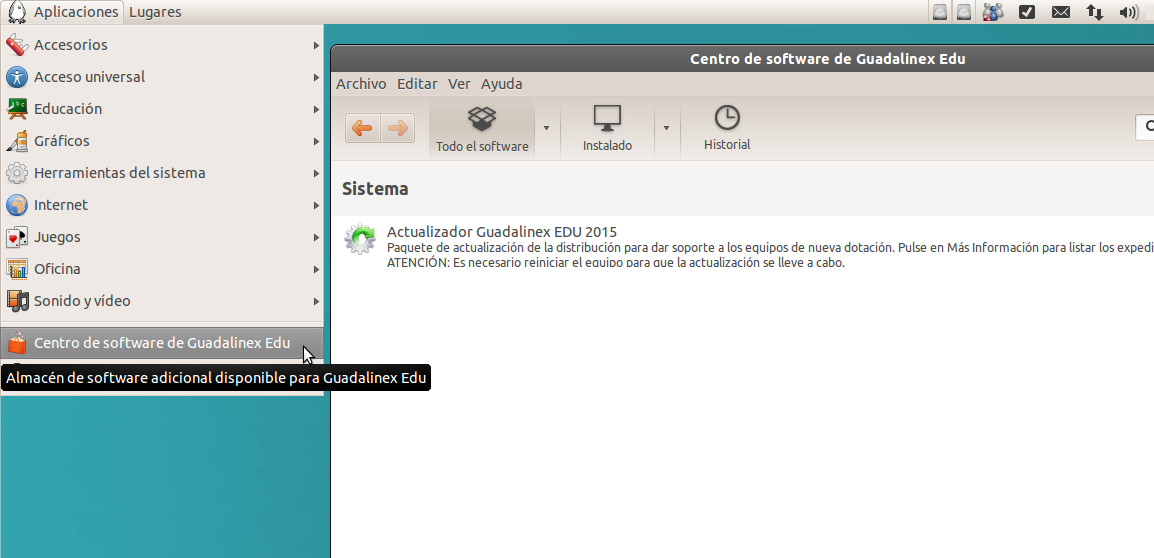The width and height of the screenshot is (1154, 558).
Task: Open the Aplicaciones menu in the top panel
Action: 63,12
